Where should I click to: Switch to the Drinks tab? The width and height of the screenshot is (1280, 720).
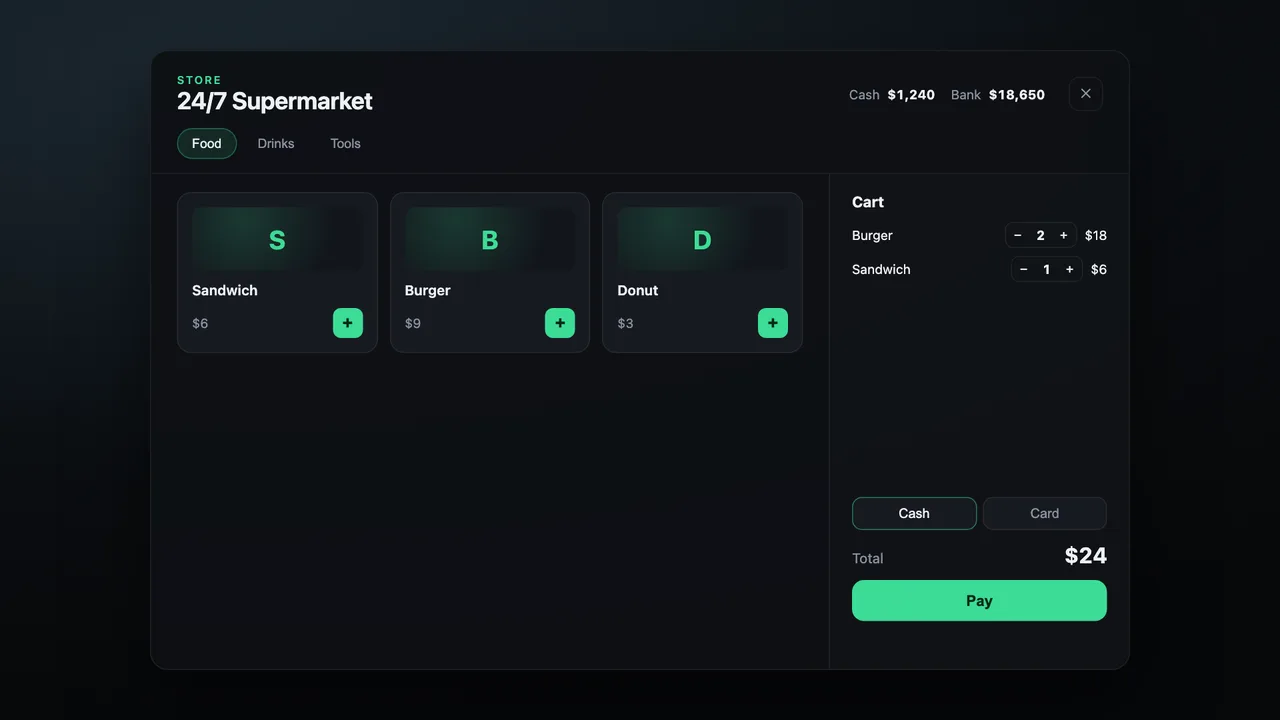pos(276,143)
